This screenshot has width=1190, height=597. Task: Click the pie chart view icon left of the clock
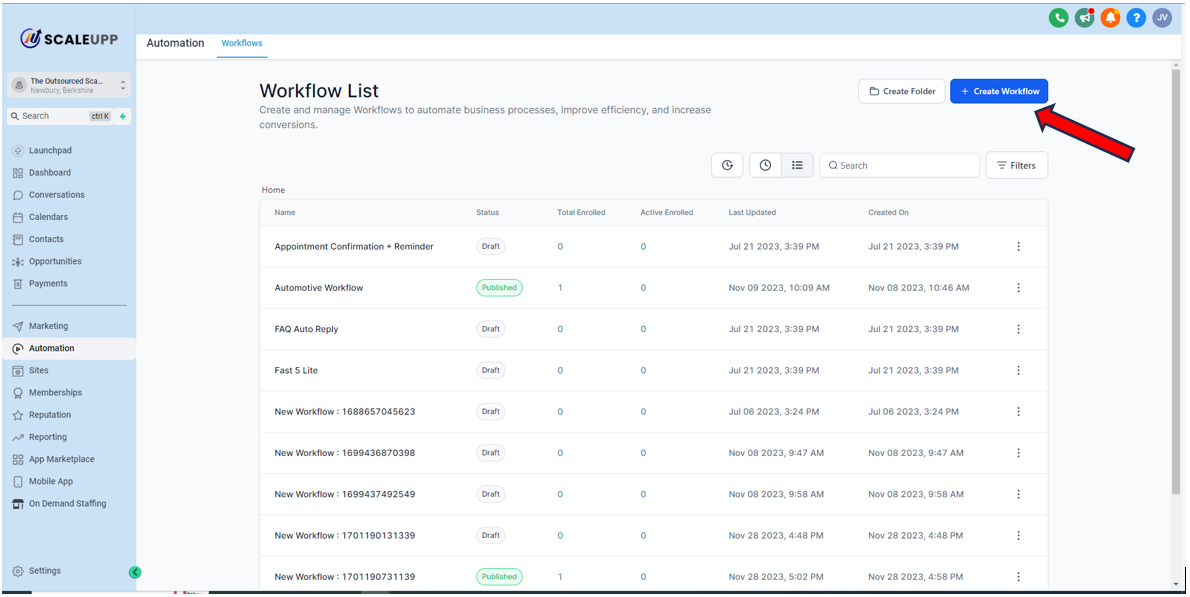click(727, 165)
